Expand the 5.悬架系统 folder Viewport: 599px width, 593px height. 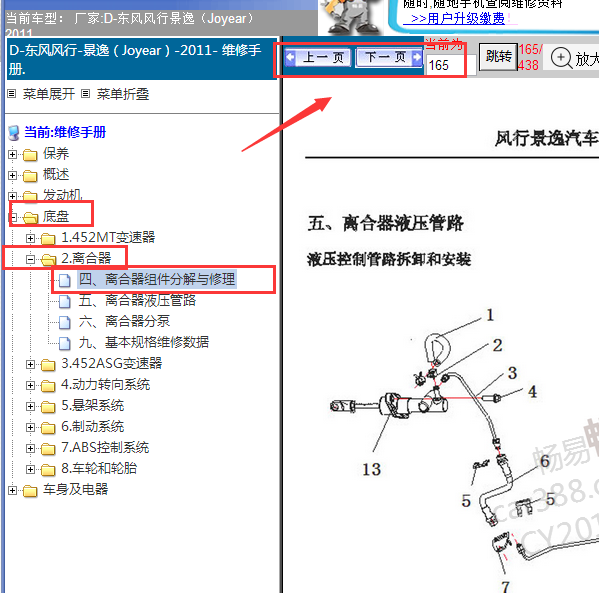(x=30, y=406)
